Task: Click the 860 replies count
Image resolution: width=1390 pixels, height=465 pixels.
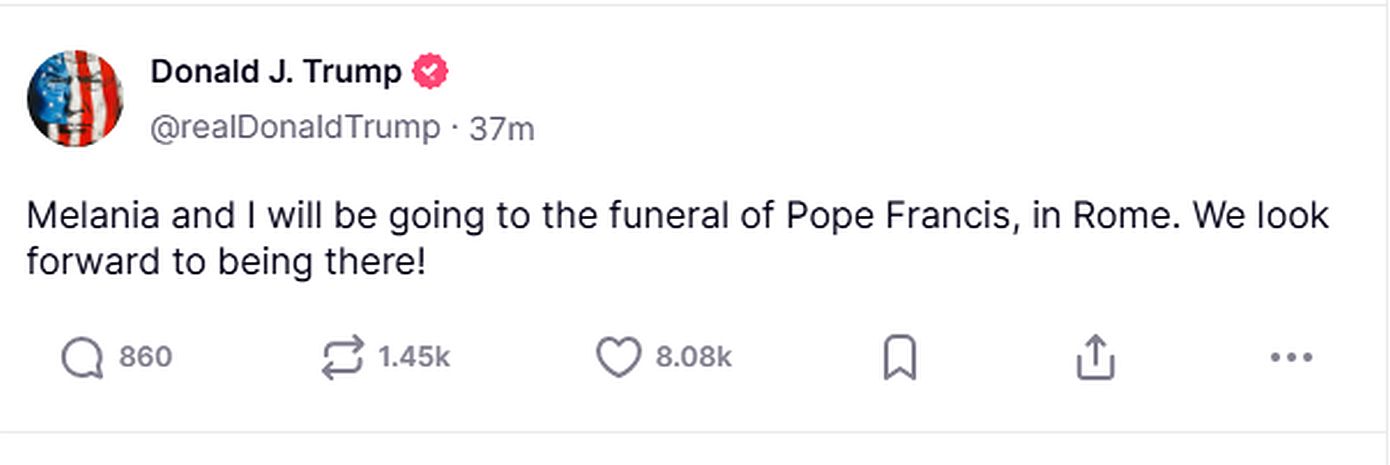Action: tap(146, 357)
